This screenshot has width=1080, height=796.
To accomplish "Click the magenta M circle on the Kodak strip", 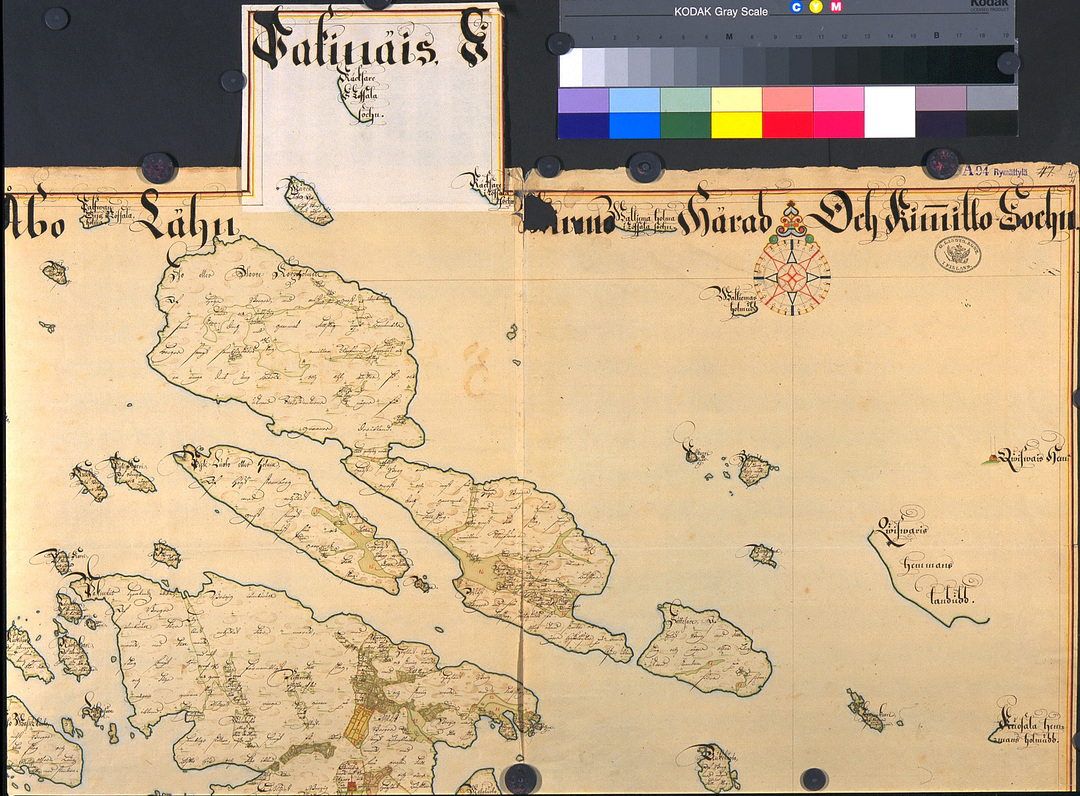I will click(836, 8).
